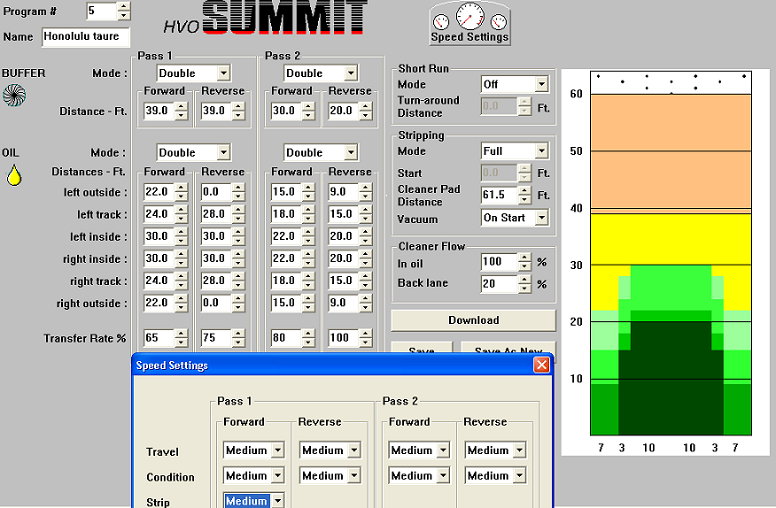Click Pass 2 Reverse right inside 20.0
The height and width of the screenshot is (508, 776).
(x=343, y=258)
